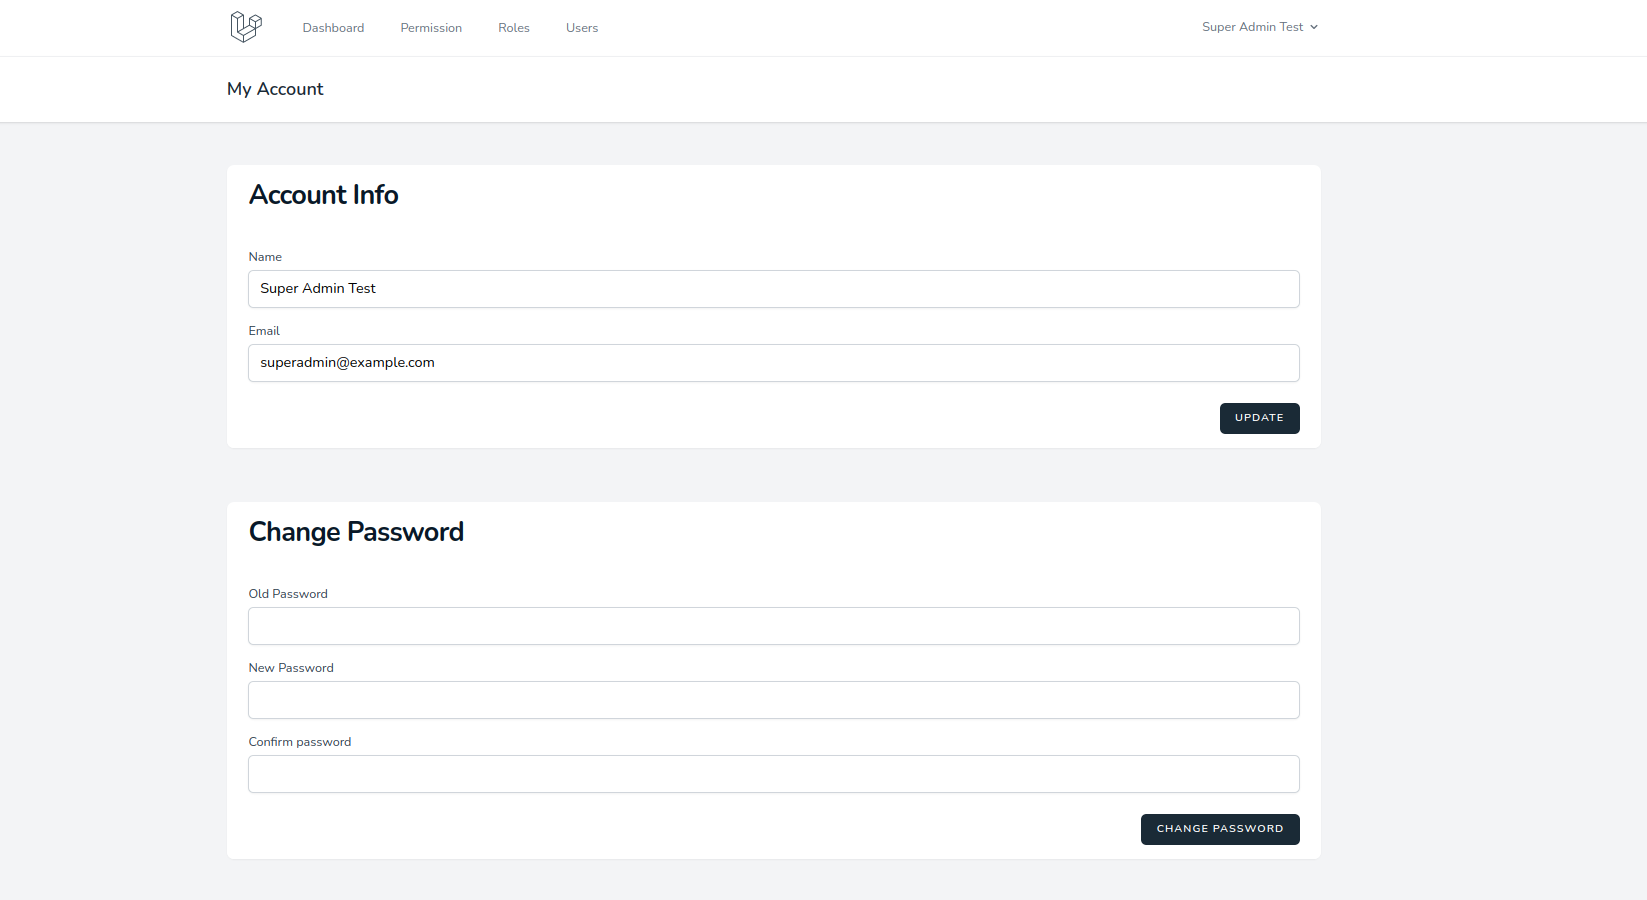Click the New Password label text

tap(291, 668)
